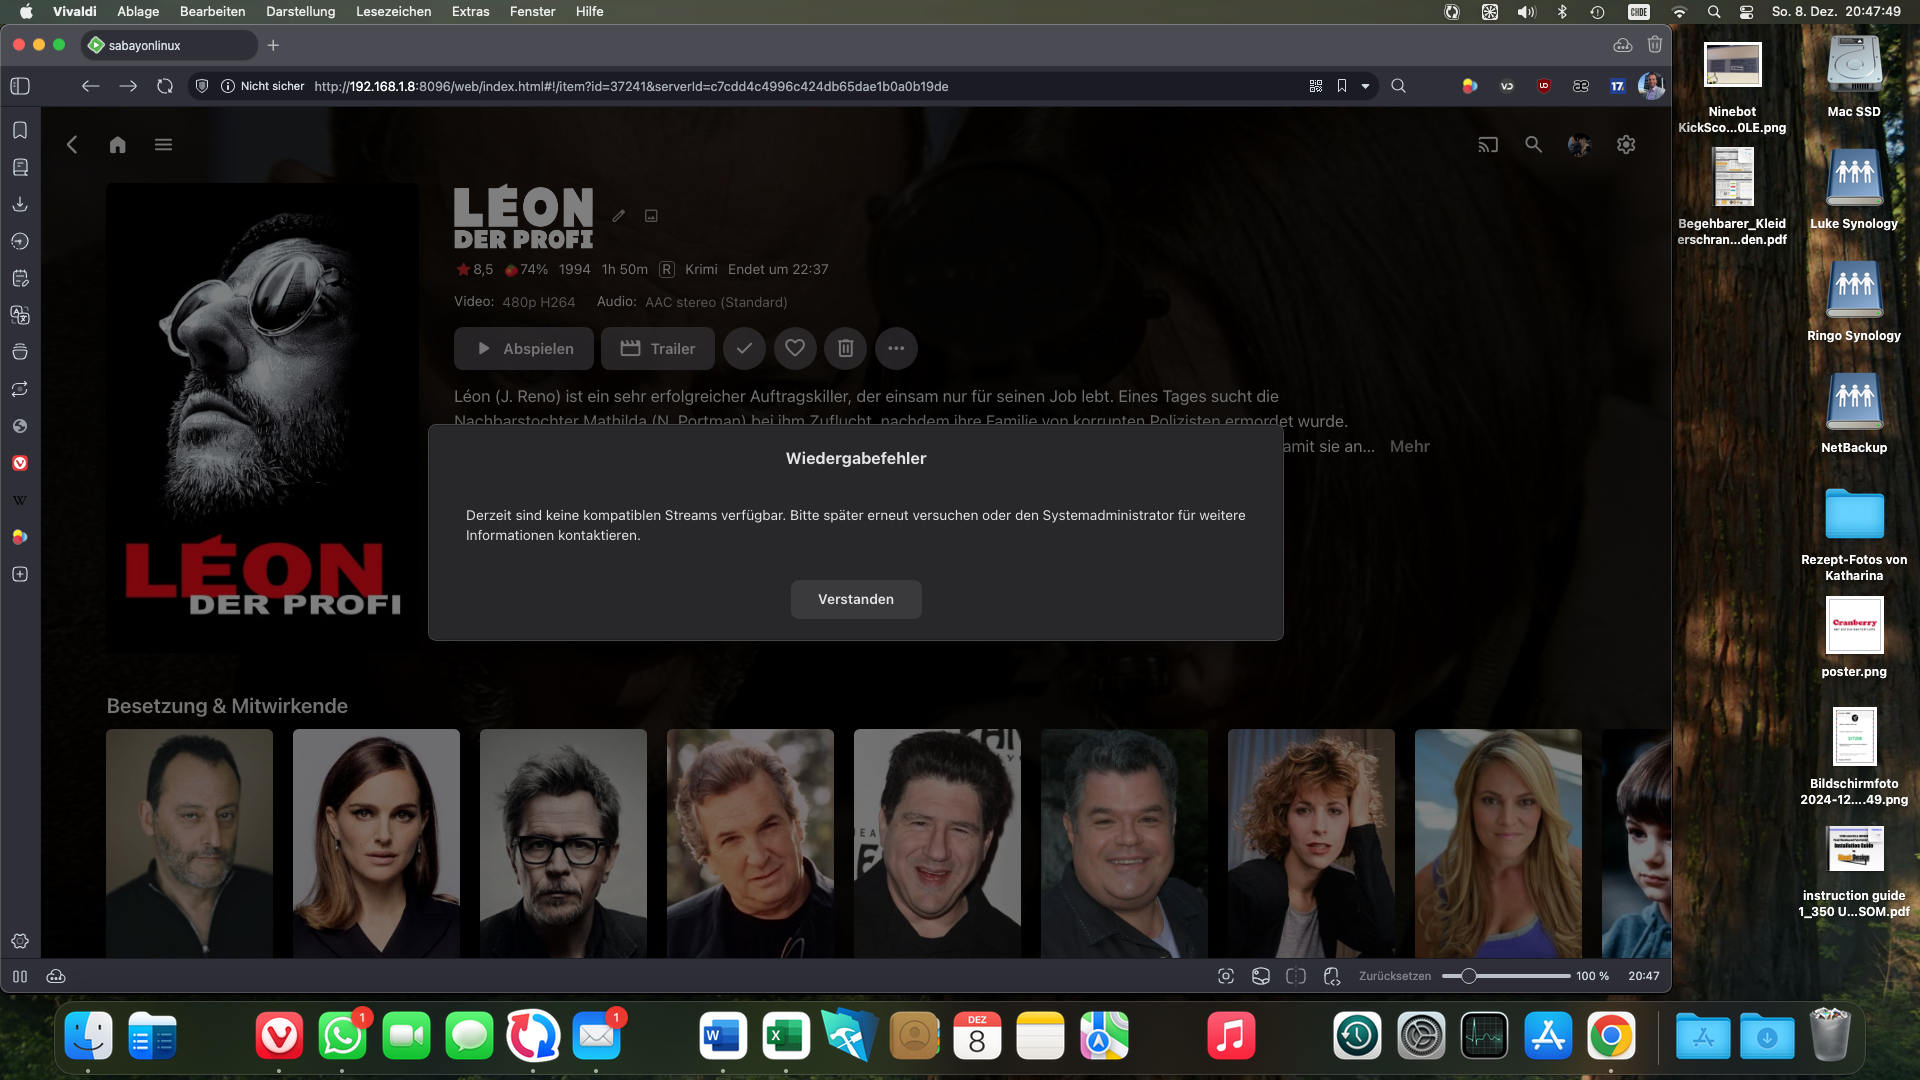Toggle the Vivaldi side panel
1920x1080 pixels.
(20, 86)
